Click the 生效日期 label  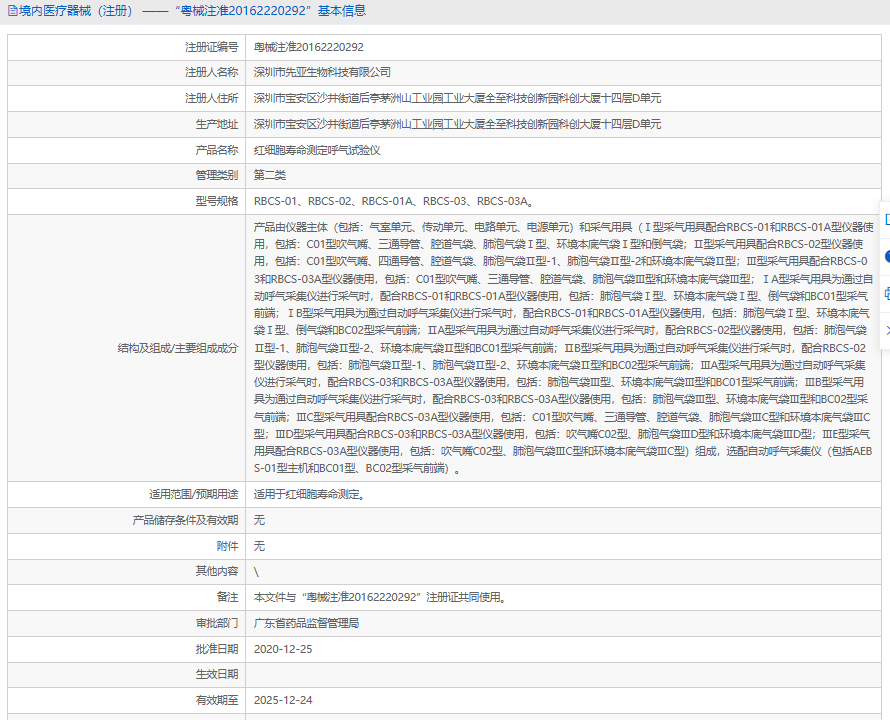(x=217, y=674)
